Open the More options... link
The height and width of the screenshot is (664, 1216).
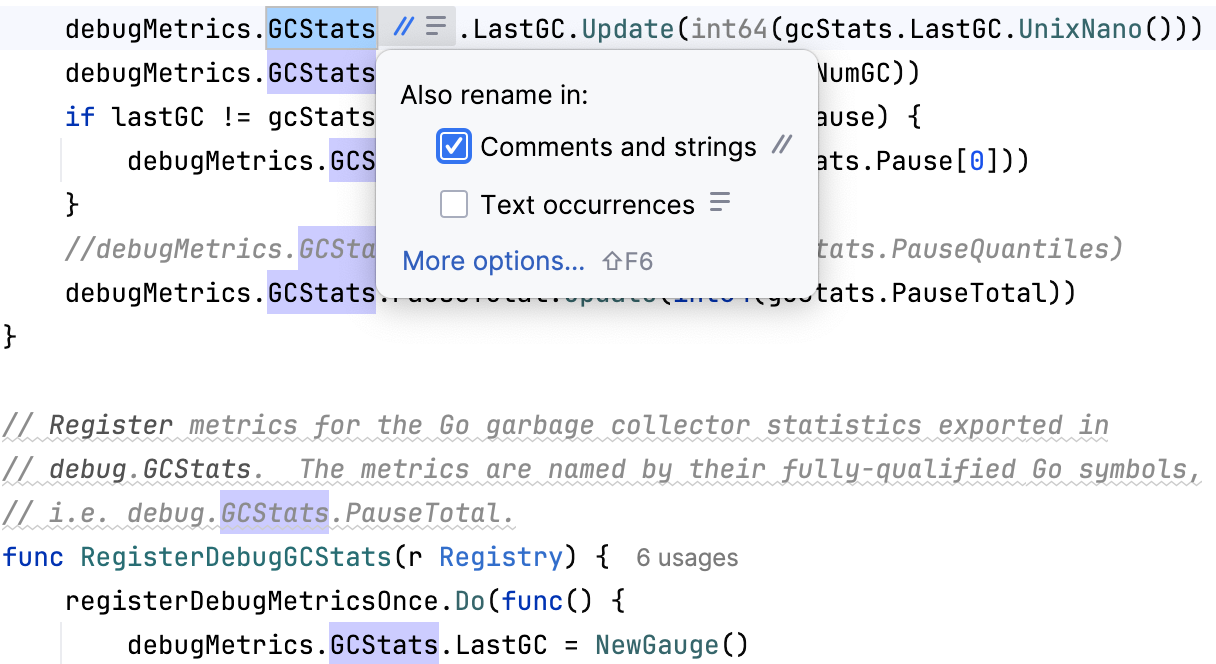point(493,262)
